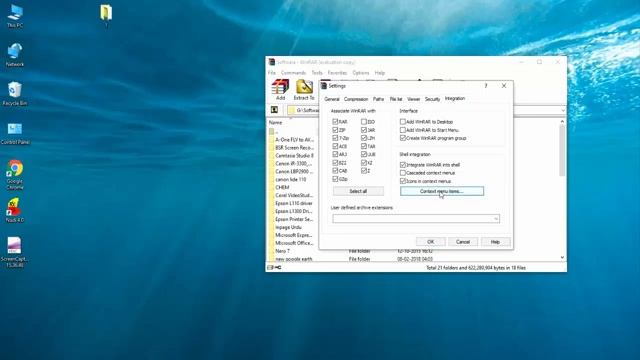
Task: Select the 'Camtasia Studio 8' folder row
Action: pos(293,156)
